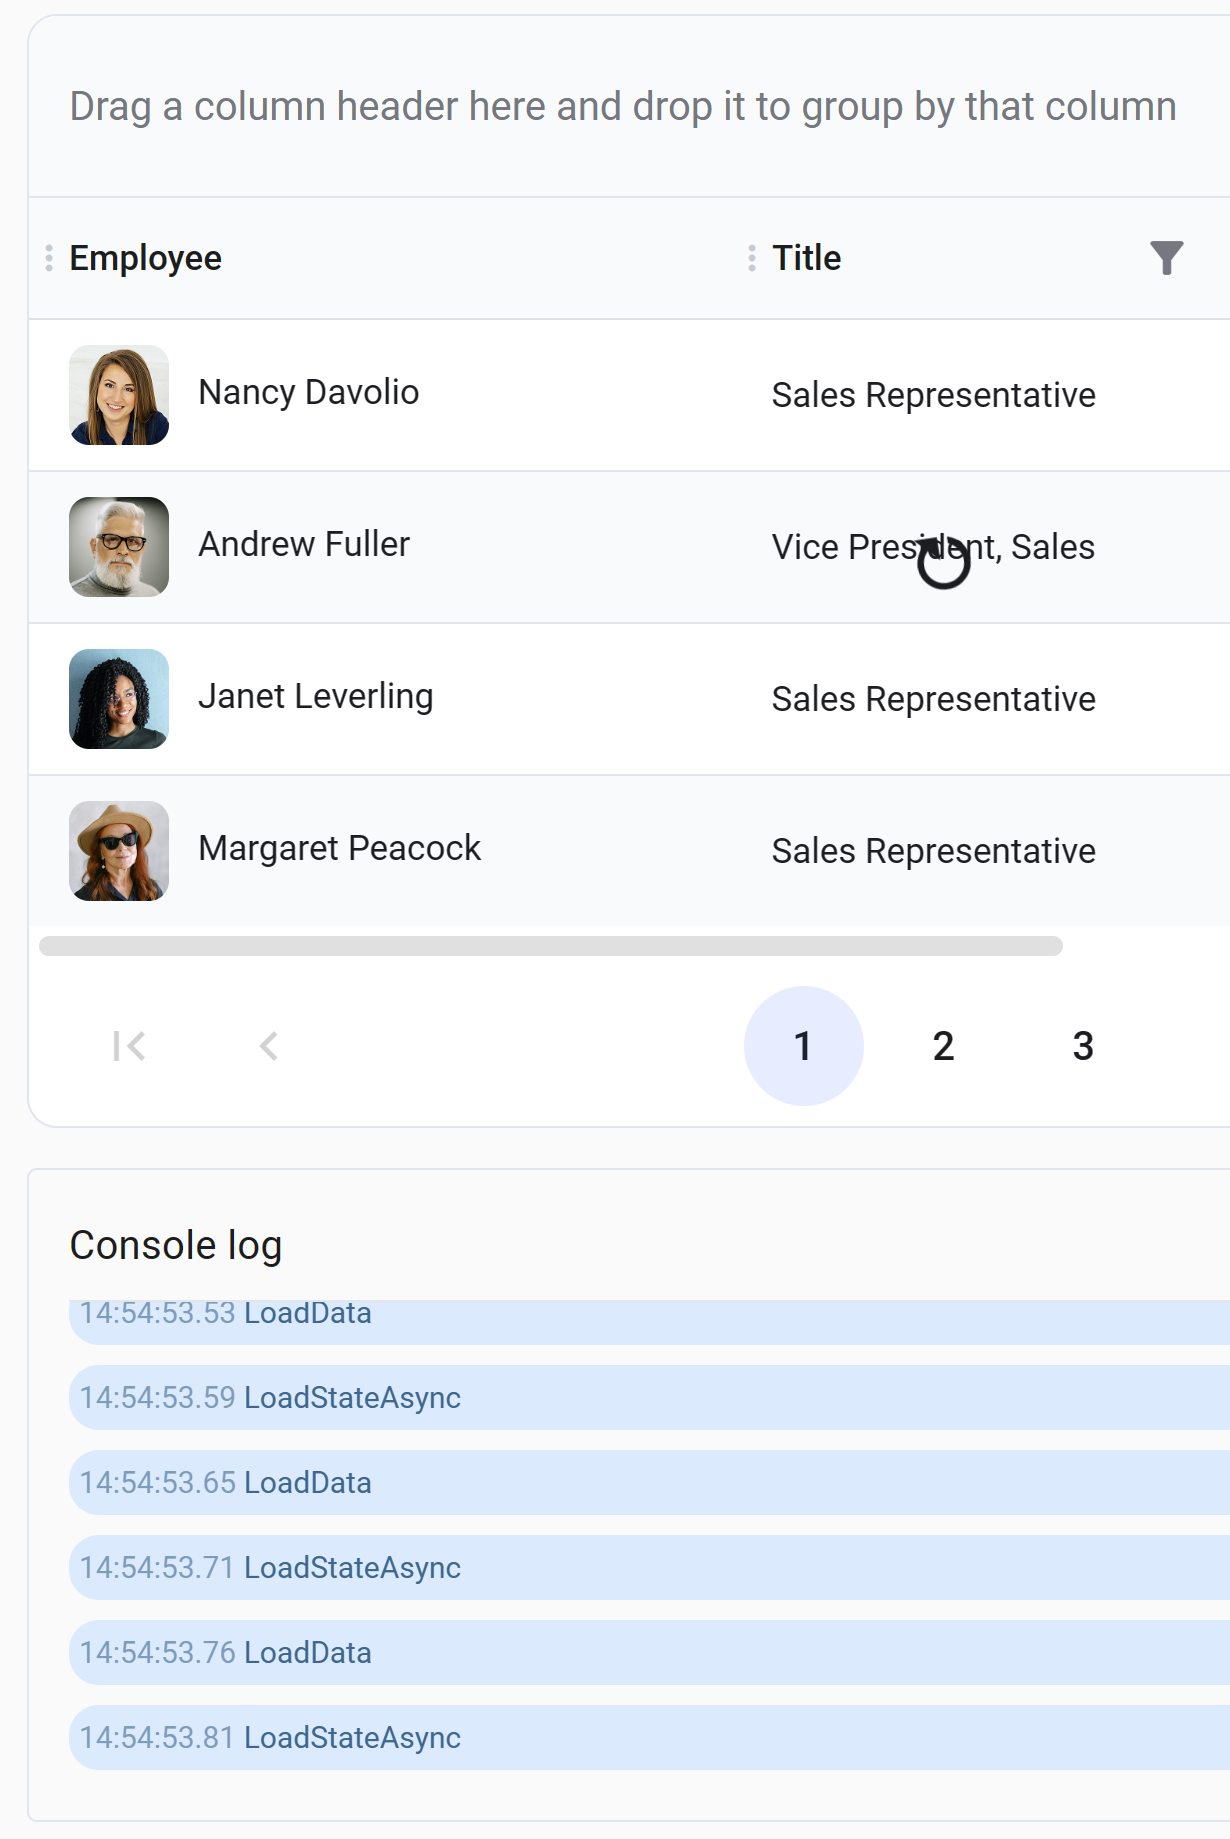Click Margaret Peacock's avatar image

pos(119,851)
